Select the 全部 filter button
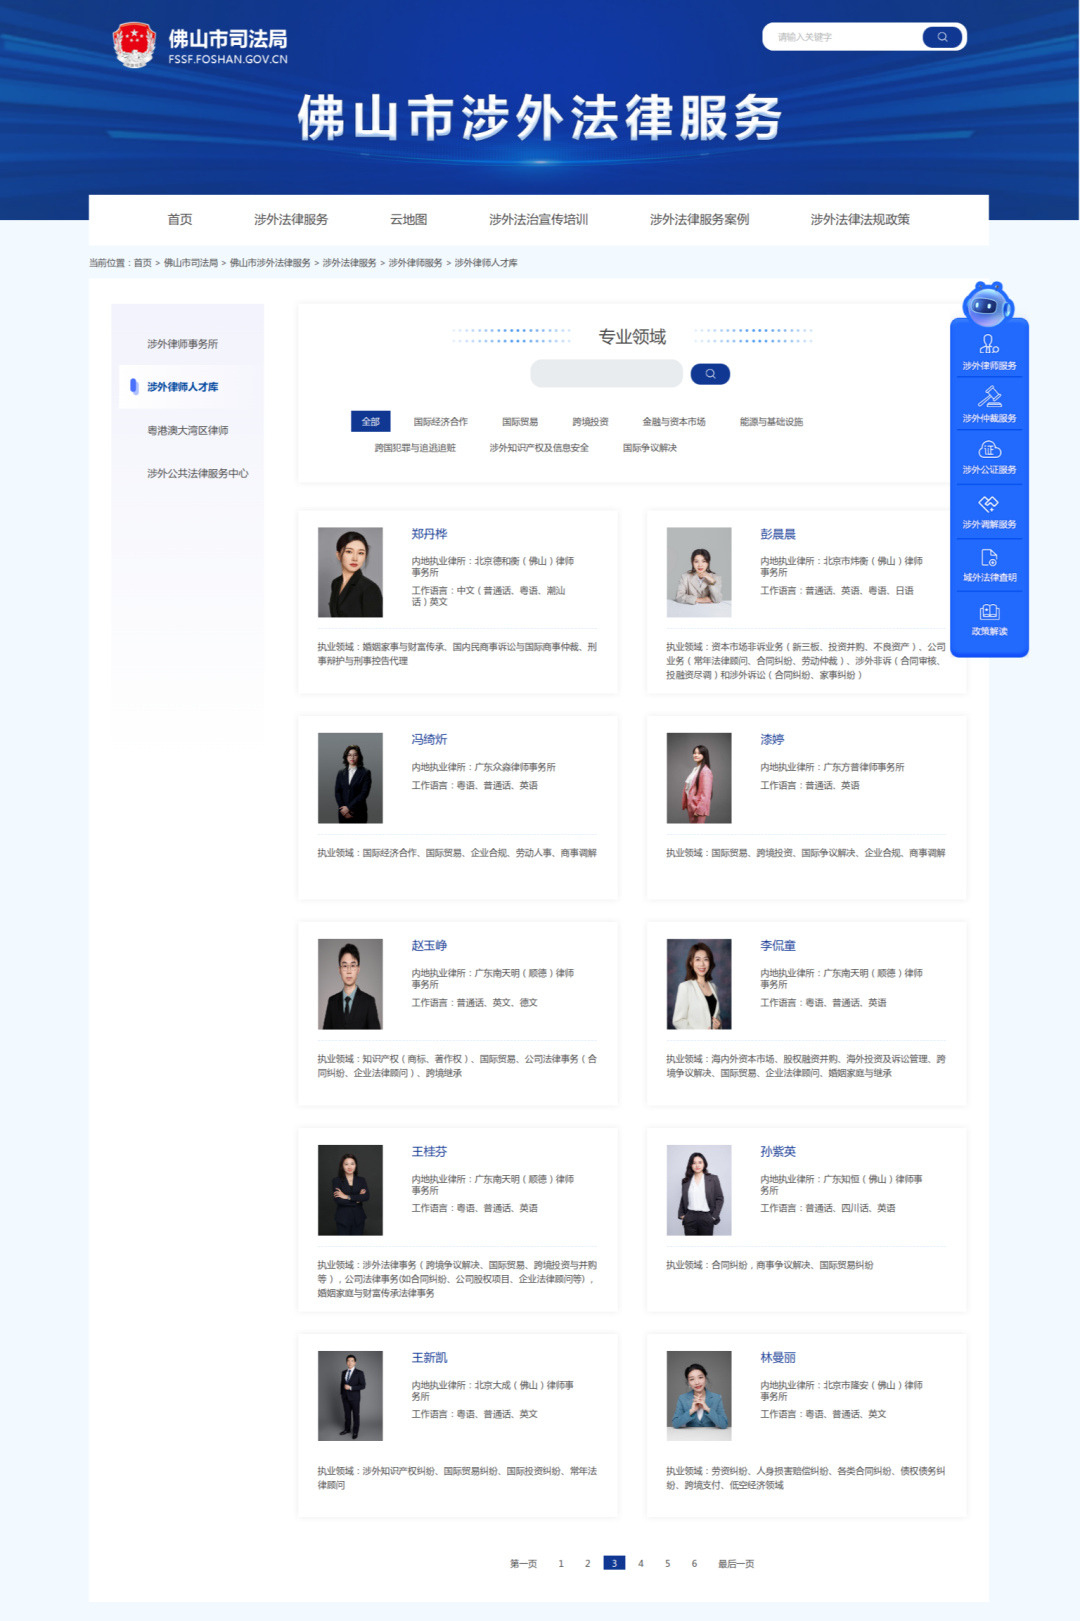The image size is (1080, 1621). [x=370, y=422]
